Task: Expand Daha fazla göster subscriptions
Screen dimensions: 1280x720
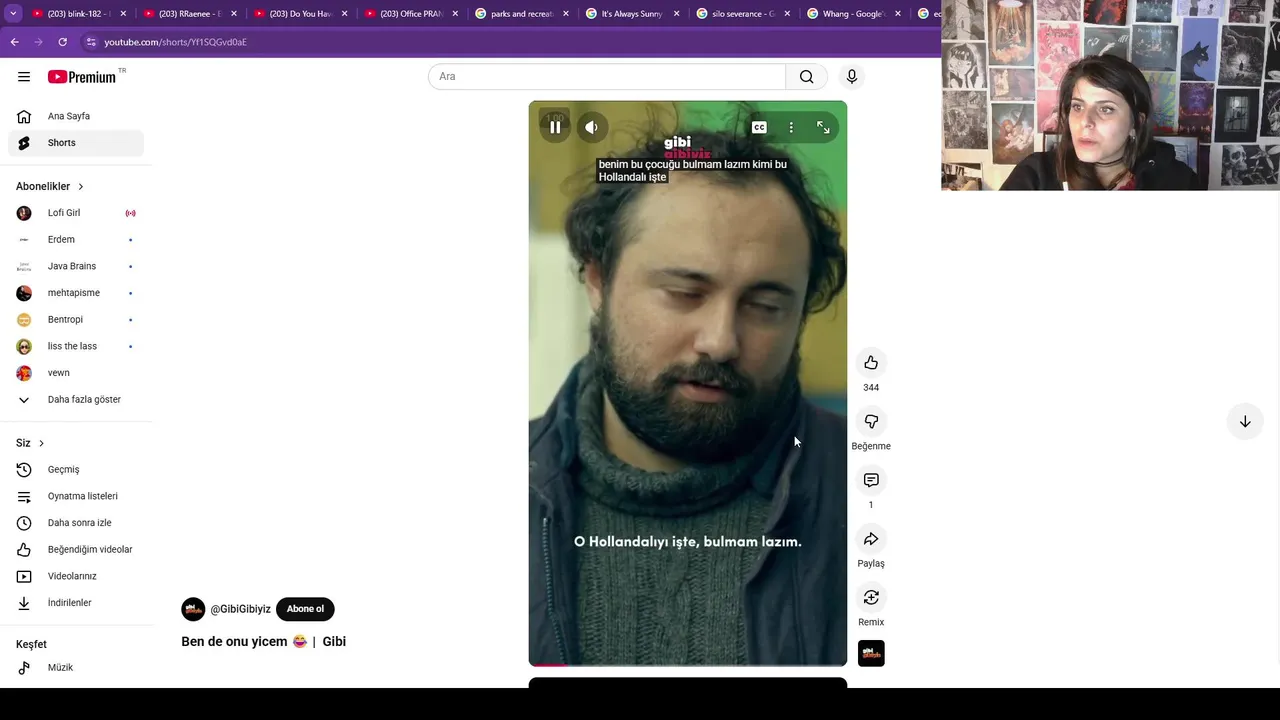Action: (76, 400)
